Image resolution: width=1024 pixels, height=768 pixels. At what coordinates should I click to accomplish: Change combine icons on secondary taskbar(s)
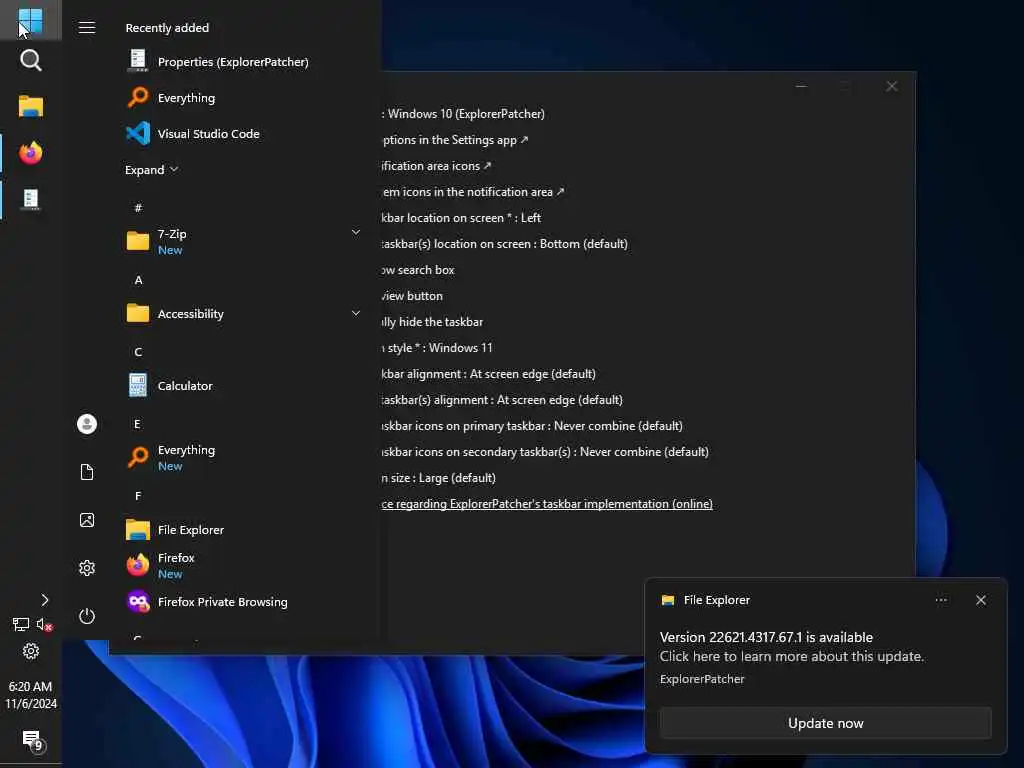coord(546,452)
